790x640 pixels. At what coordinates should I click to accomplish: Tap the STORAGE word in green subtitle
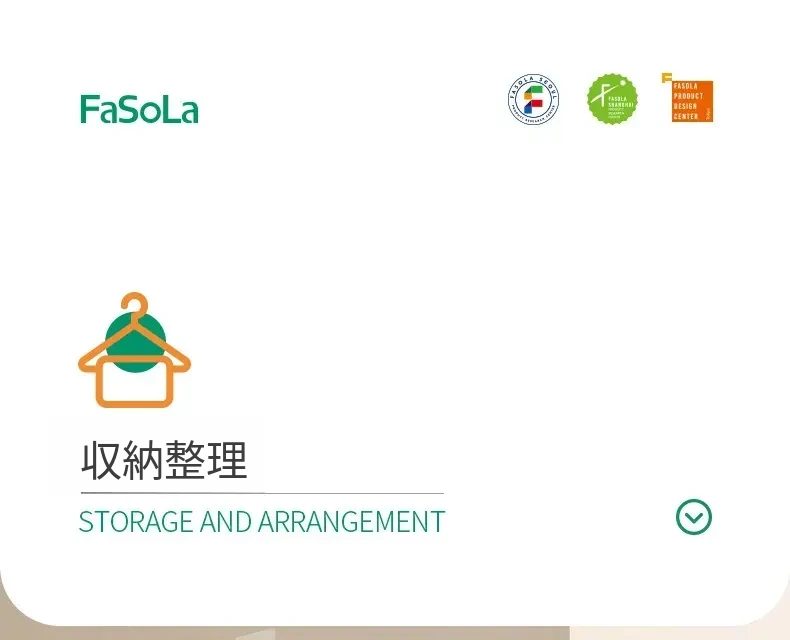136,521
